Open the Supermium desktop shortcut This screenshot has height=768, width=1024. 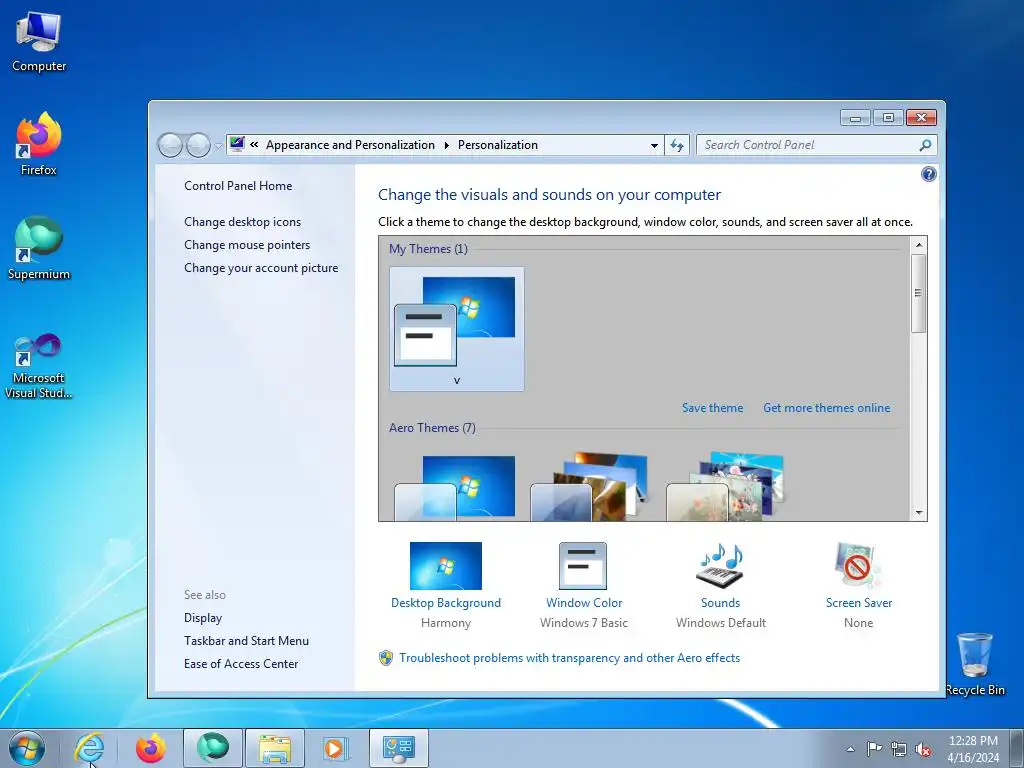tap(39, 248)
